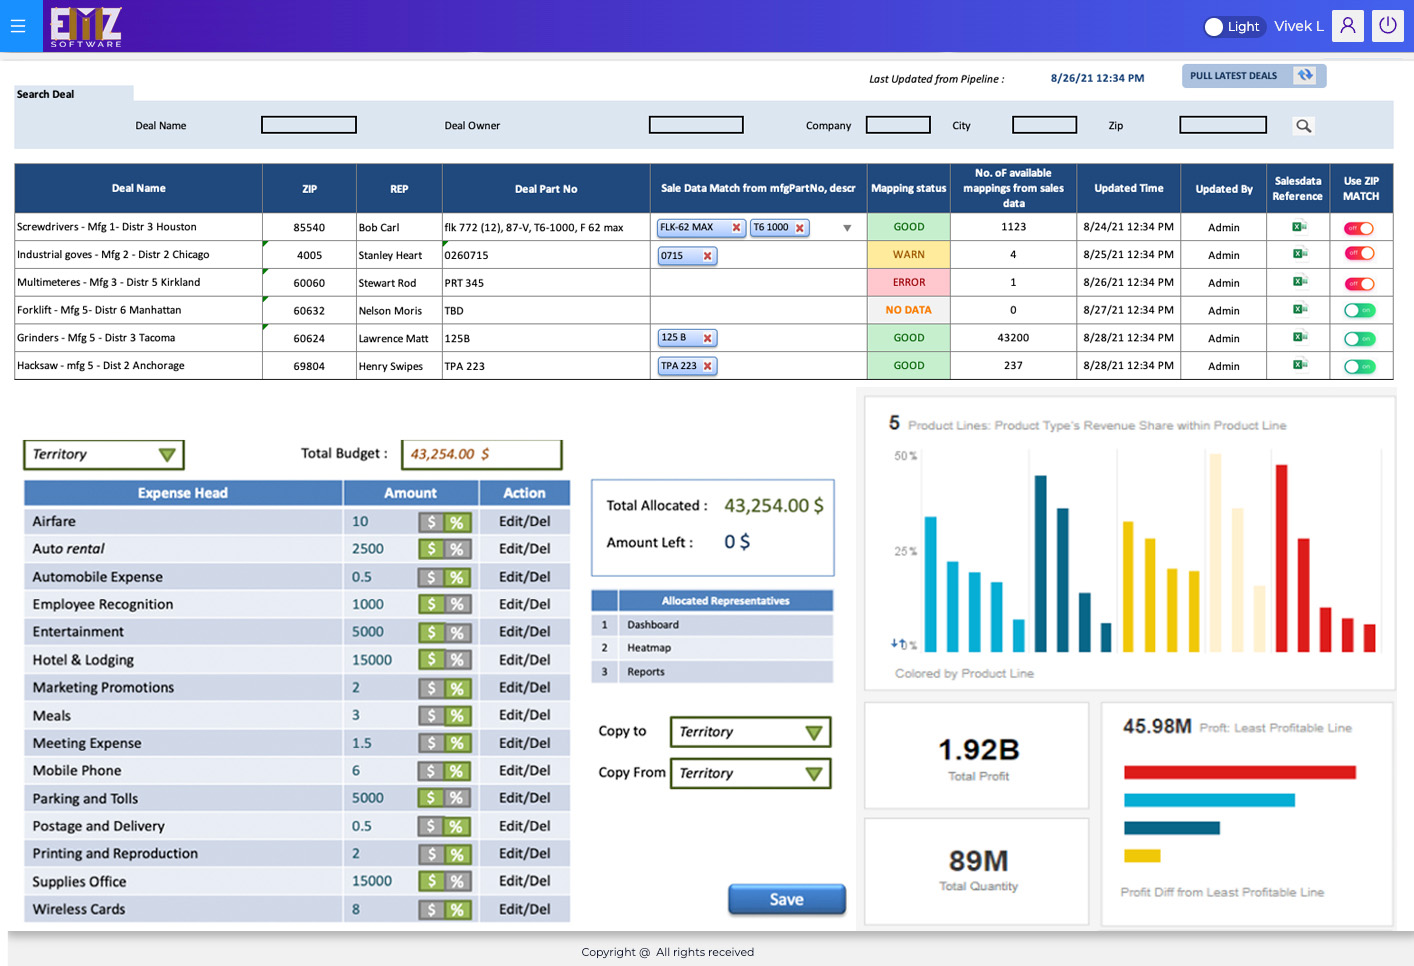Remove the TPA 223 tag
Screen dimensions: 1414x966
click(x=707, y=366)
